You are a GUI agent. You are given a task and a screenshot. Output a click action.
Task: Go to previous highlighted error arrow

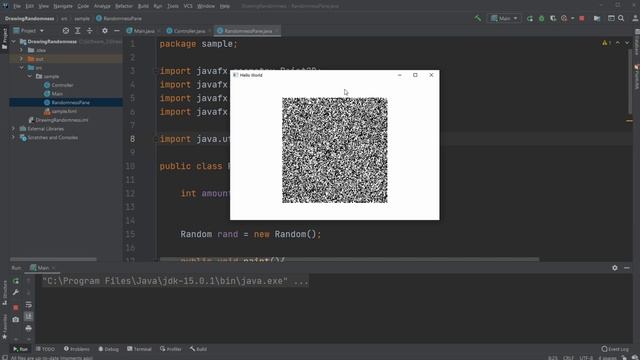click(618, 43)
